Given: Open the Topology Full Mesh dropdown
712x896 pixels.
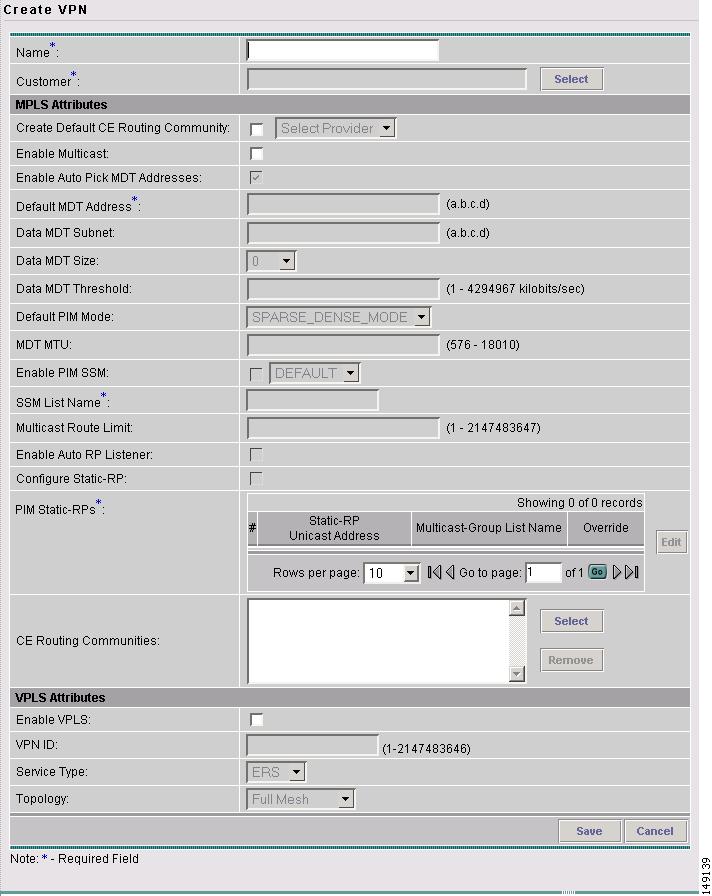Looking at the screenshot, I should 301,799.
